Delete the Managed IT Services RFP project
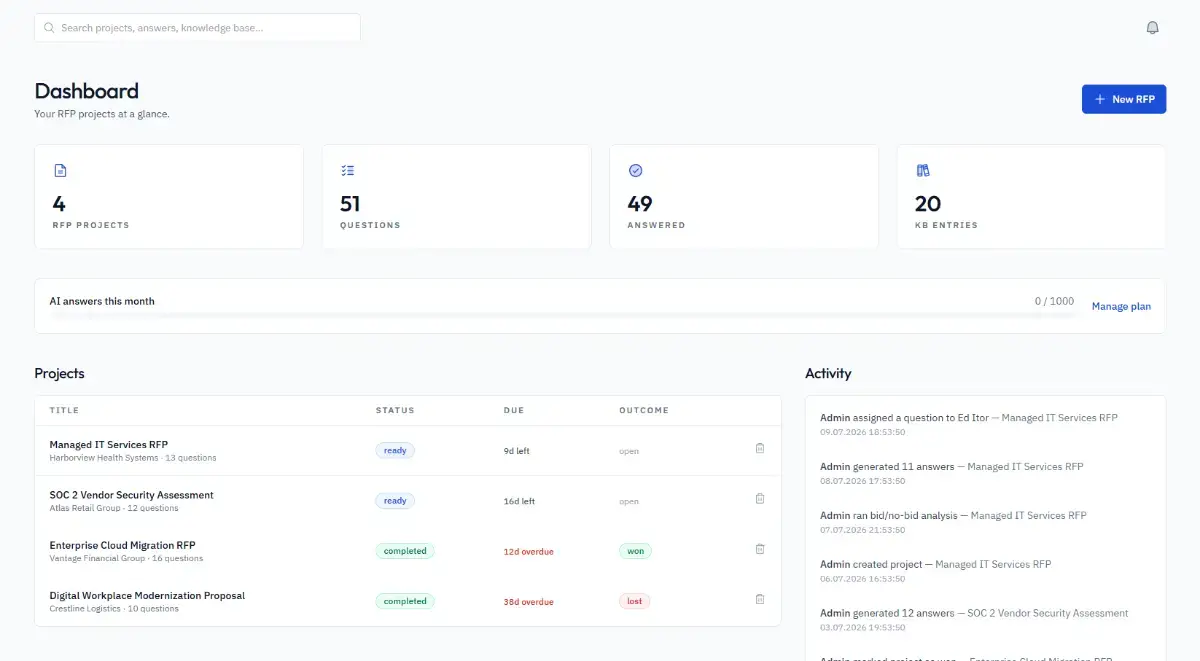This screenshot has width=1200, height=661. point(759,449)
